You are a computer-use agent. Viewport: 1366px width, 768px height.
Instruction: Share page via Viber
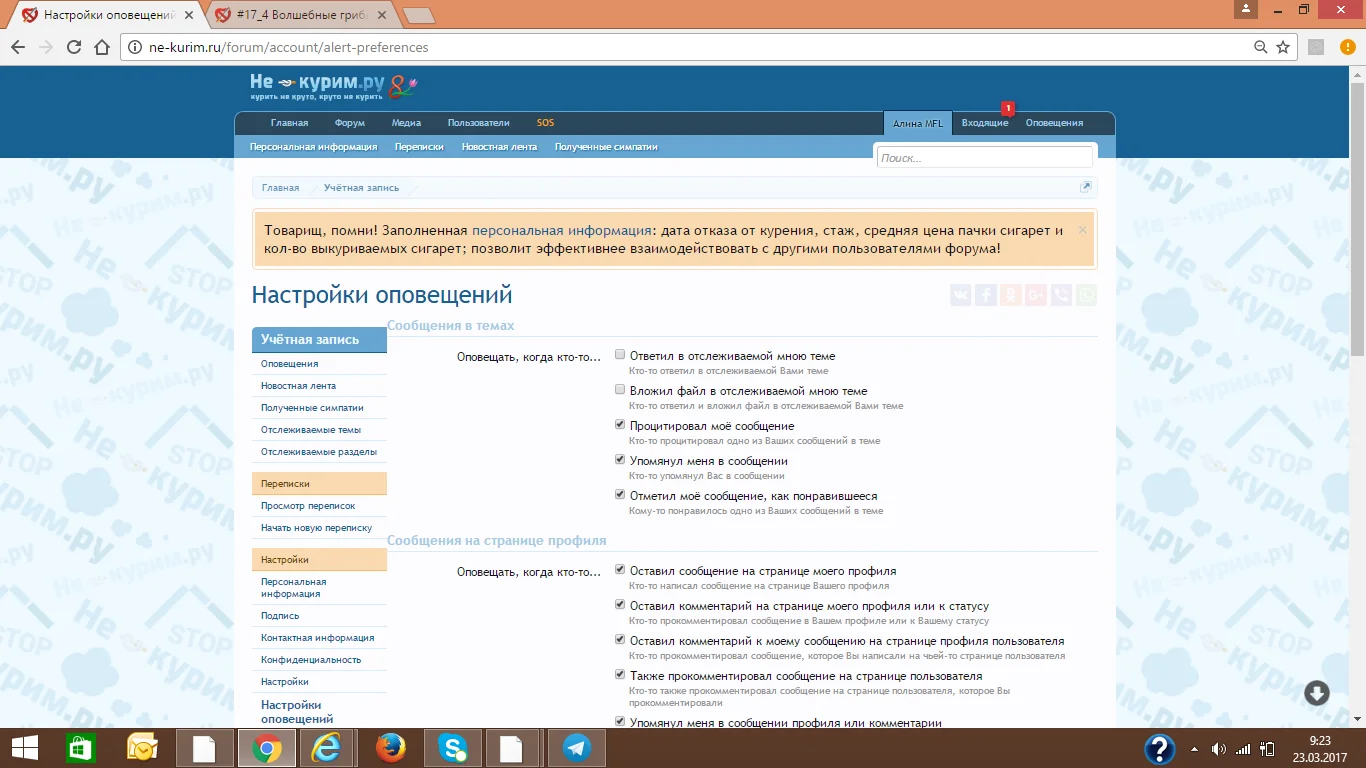1061,295
